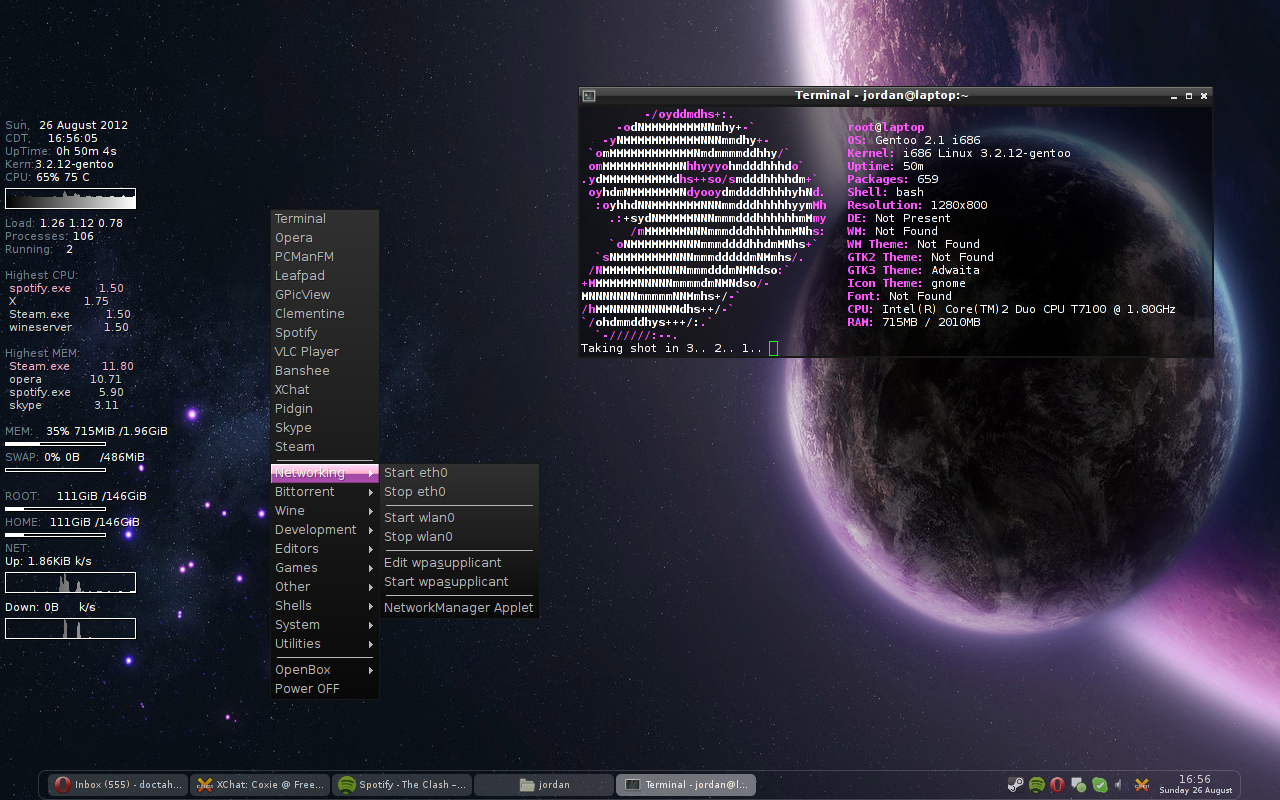This screenshot has height=800, width=1280.
Task: Expand the System submenu
Action: (x=297, y=624)
